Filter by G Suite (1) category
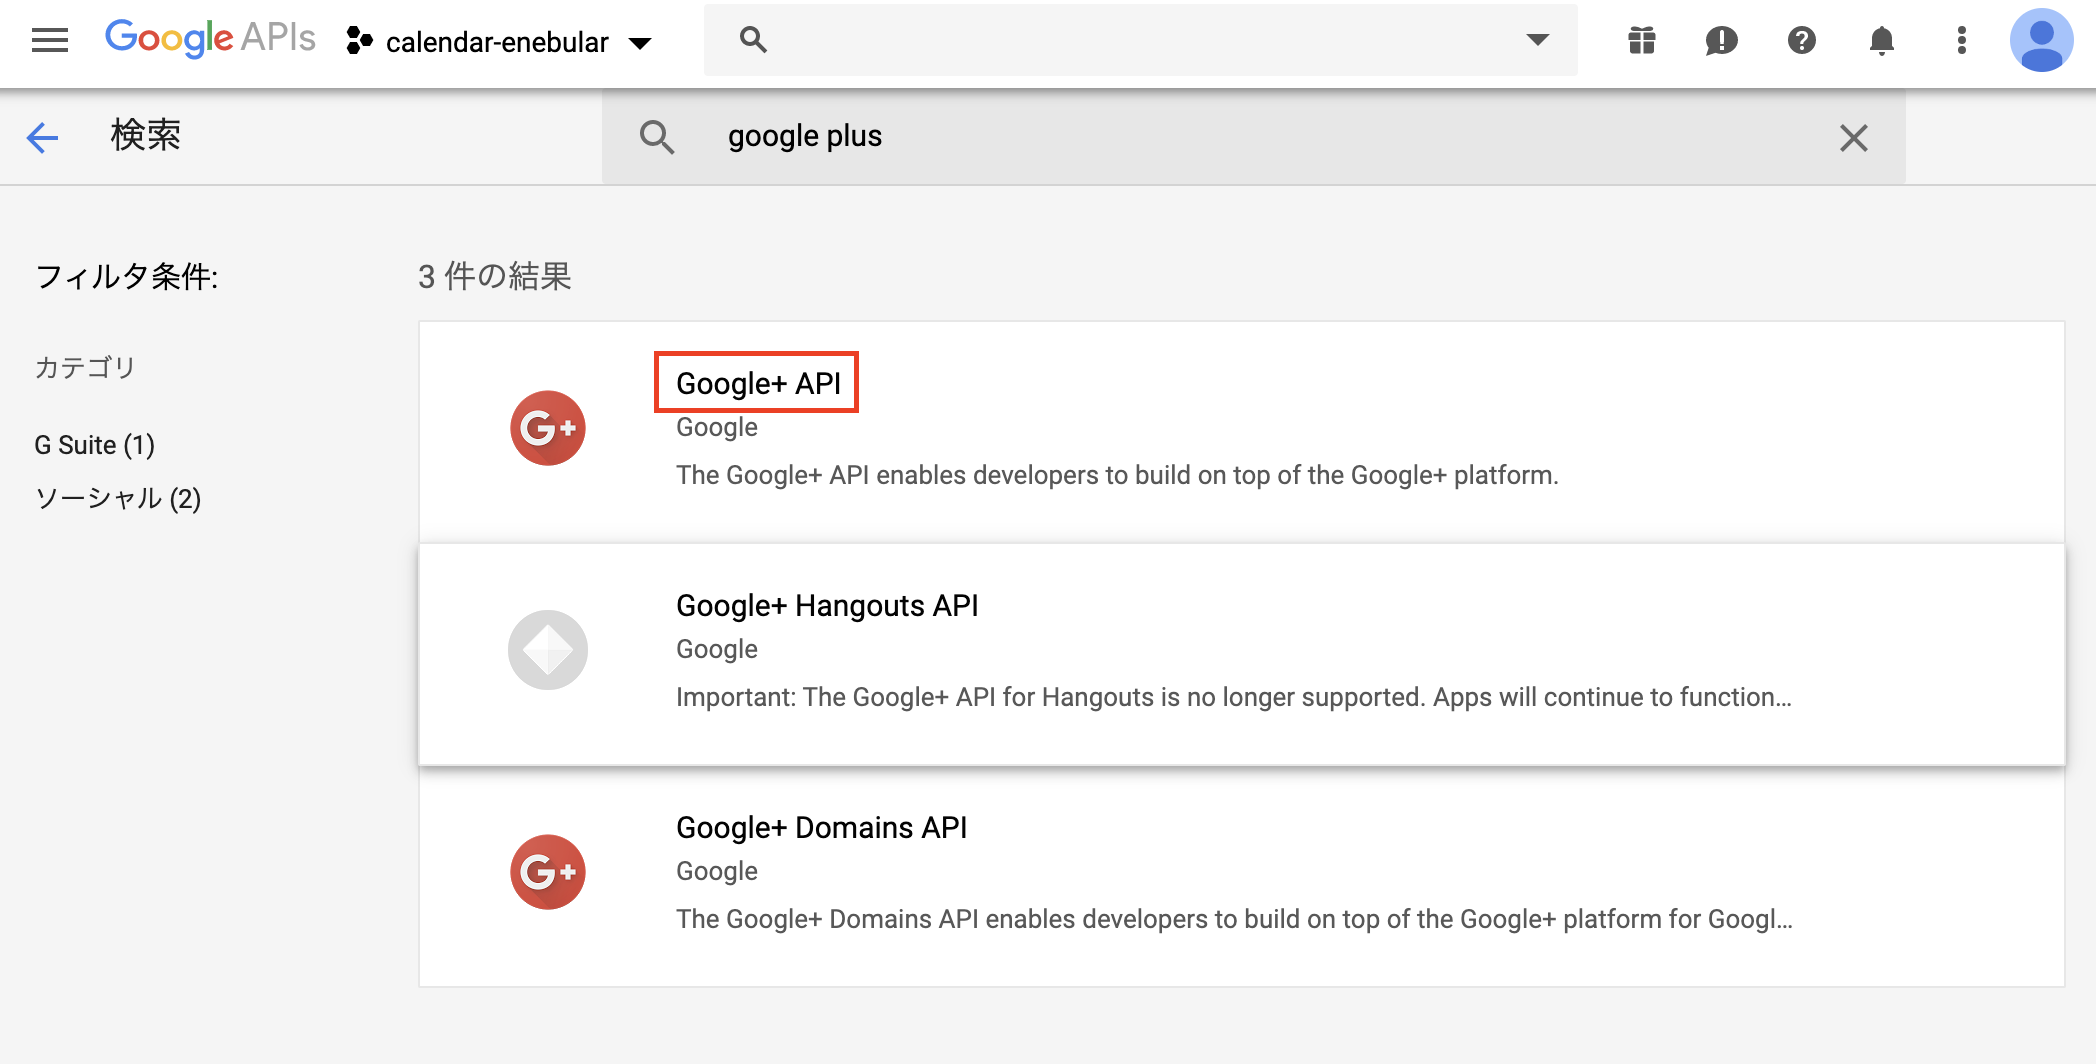This screenshot has height=1064, width=2096. point(95,445)
